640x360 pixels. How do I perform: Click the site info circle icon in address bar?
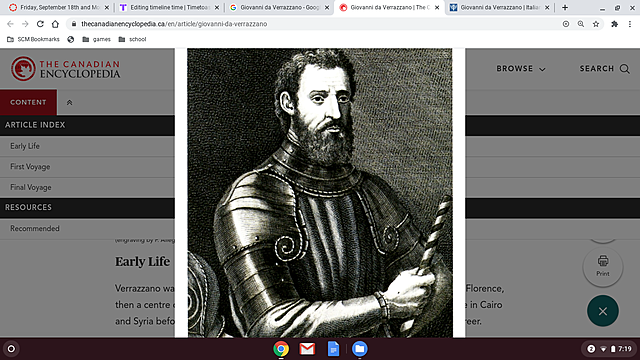[566, 24]
